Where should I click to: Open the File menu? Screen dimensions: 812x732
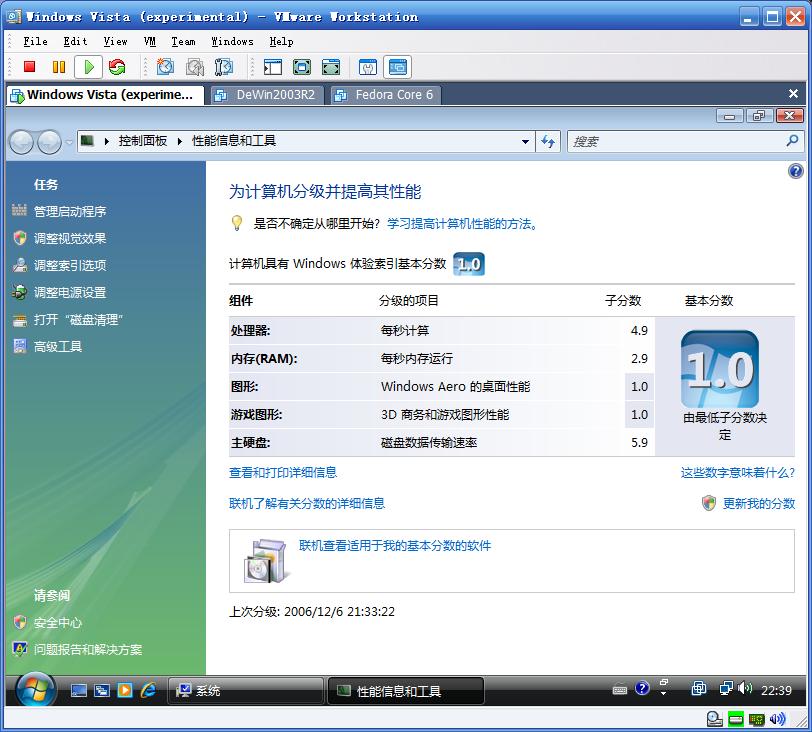[x=35, y=41]
